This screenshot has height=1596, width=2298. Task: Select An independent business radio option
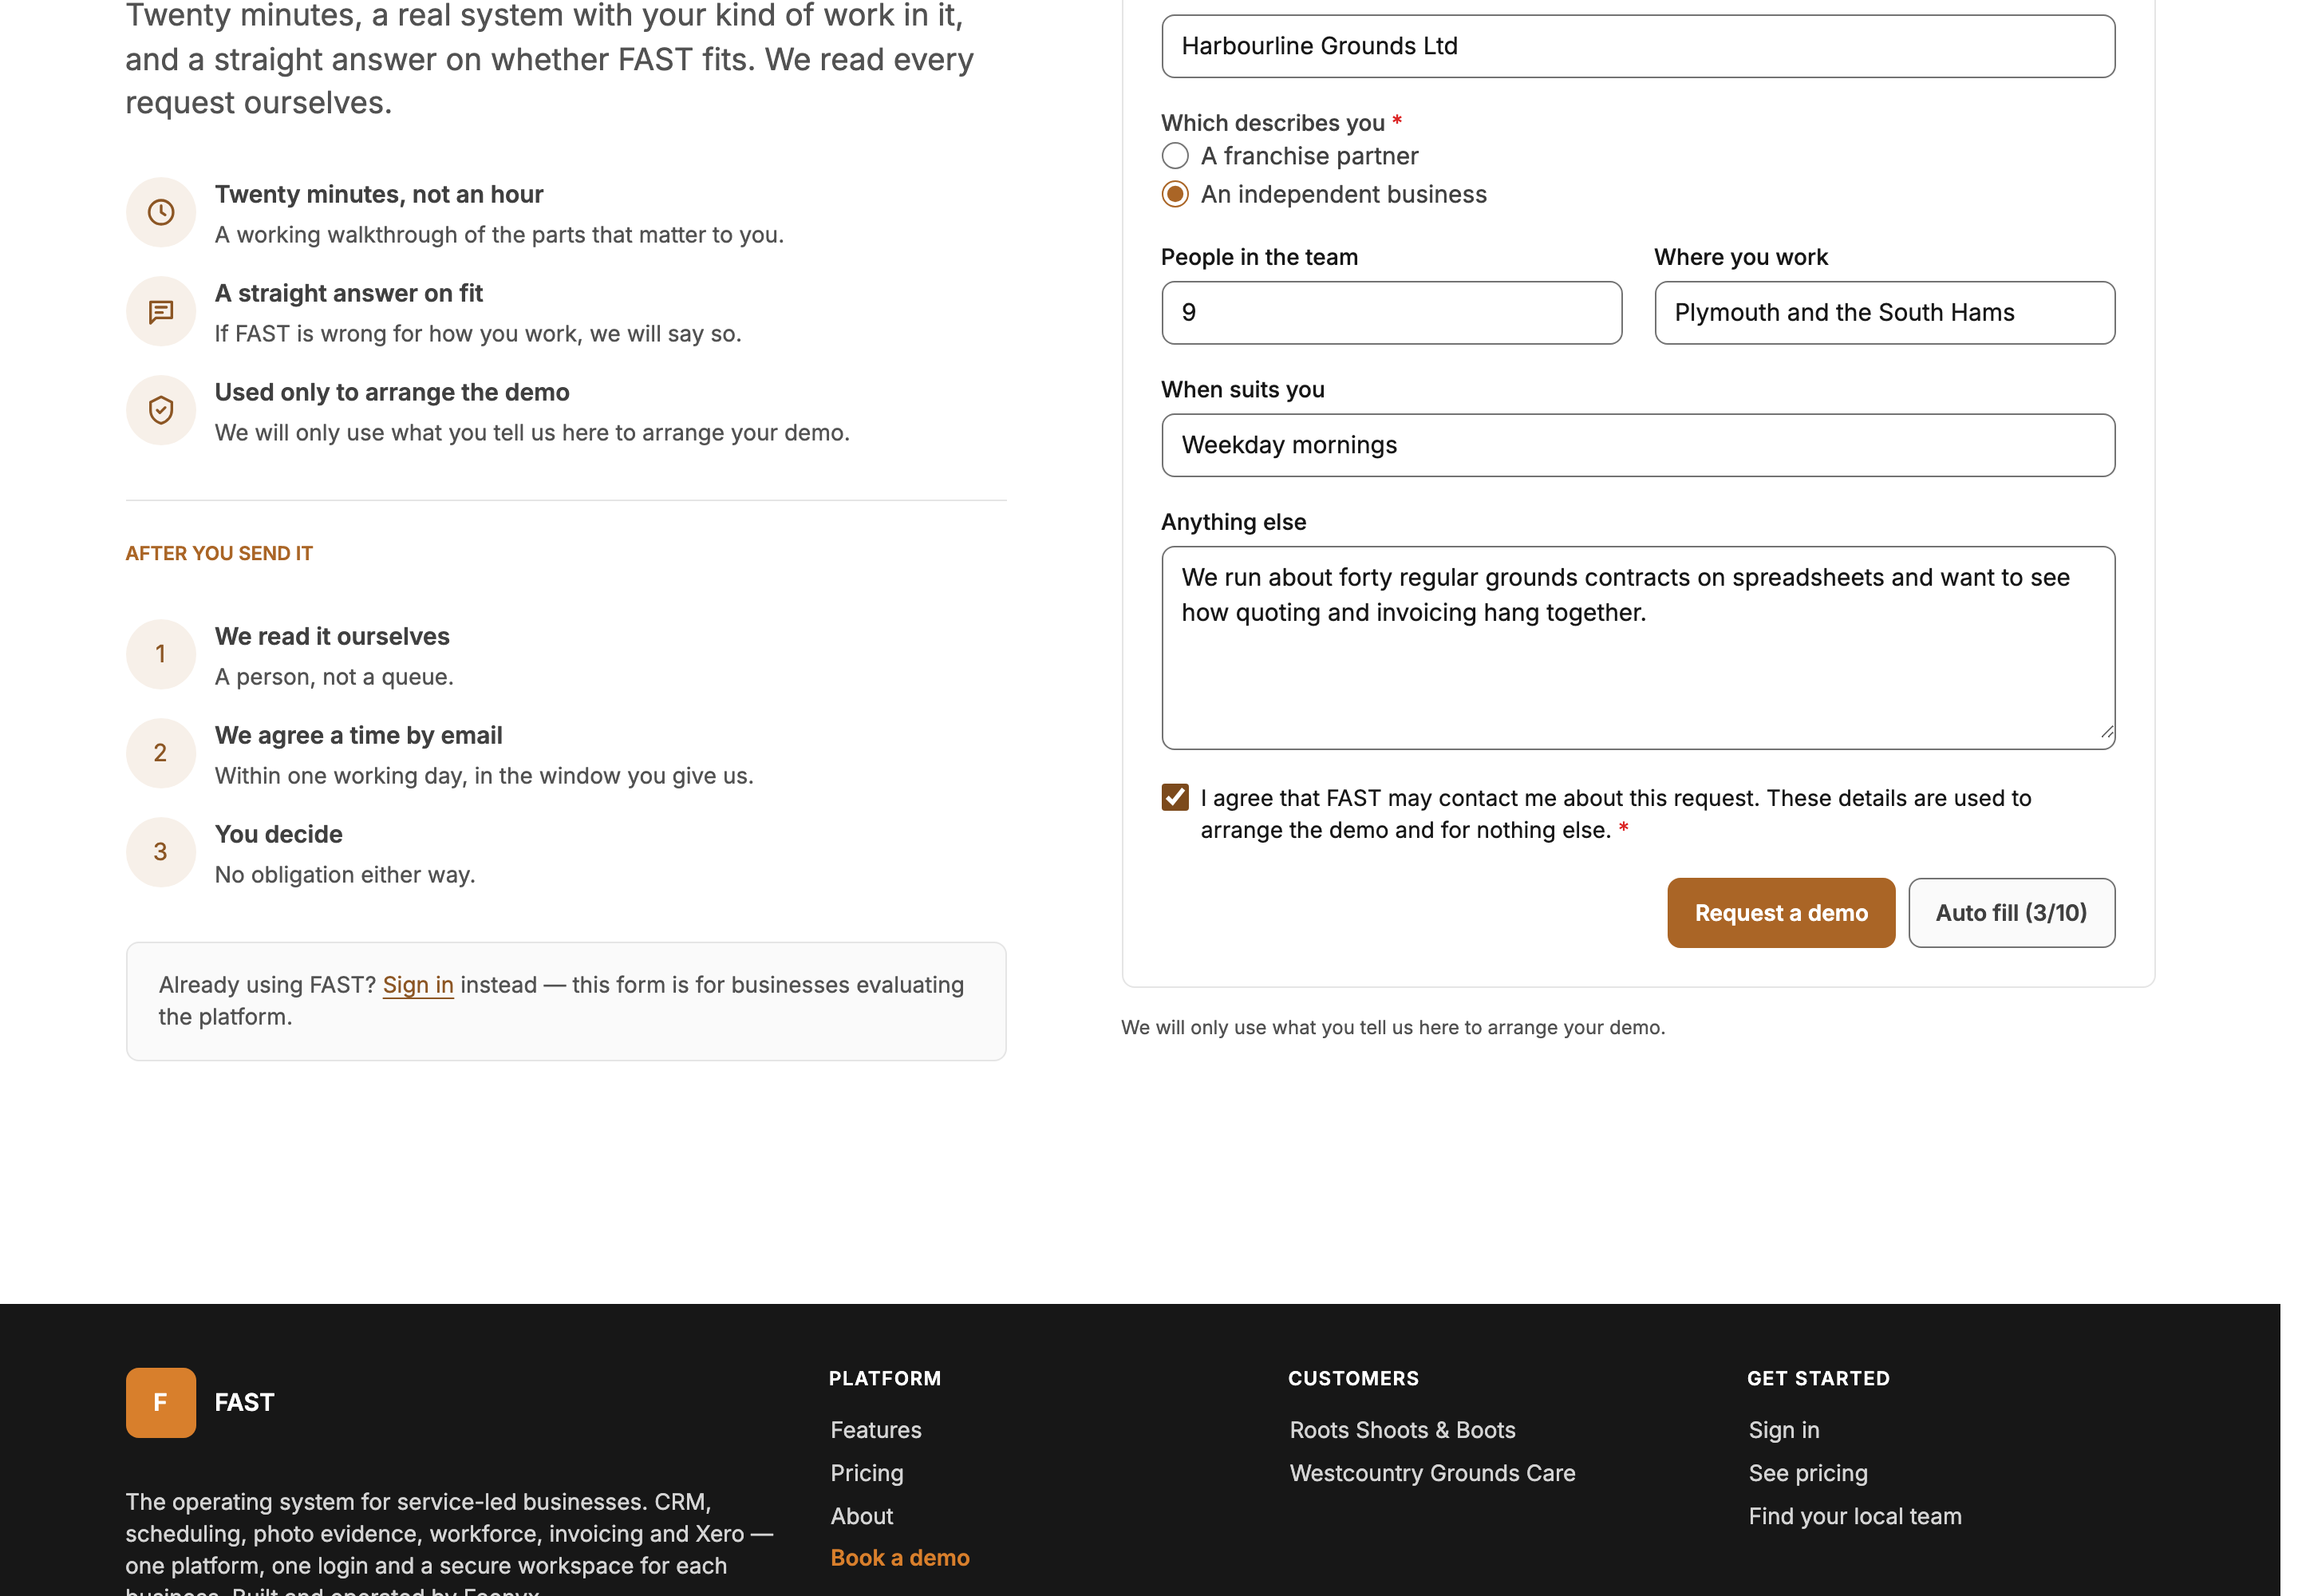[x=1175, y=194]
